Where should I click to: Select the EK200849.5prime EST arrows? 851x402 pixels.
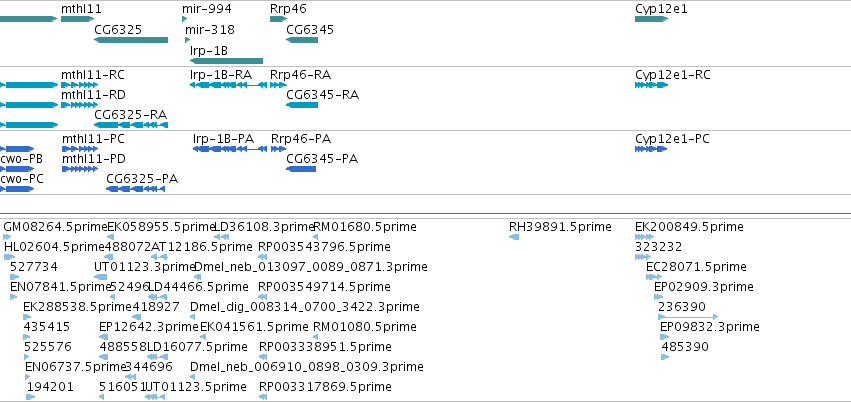click(644, 237)
